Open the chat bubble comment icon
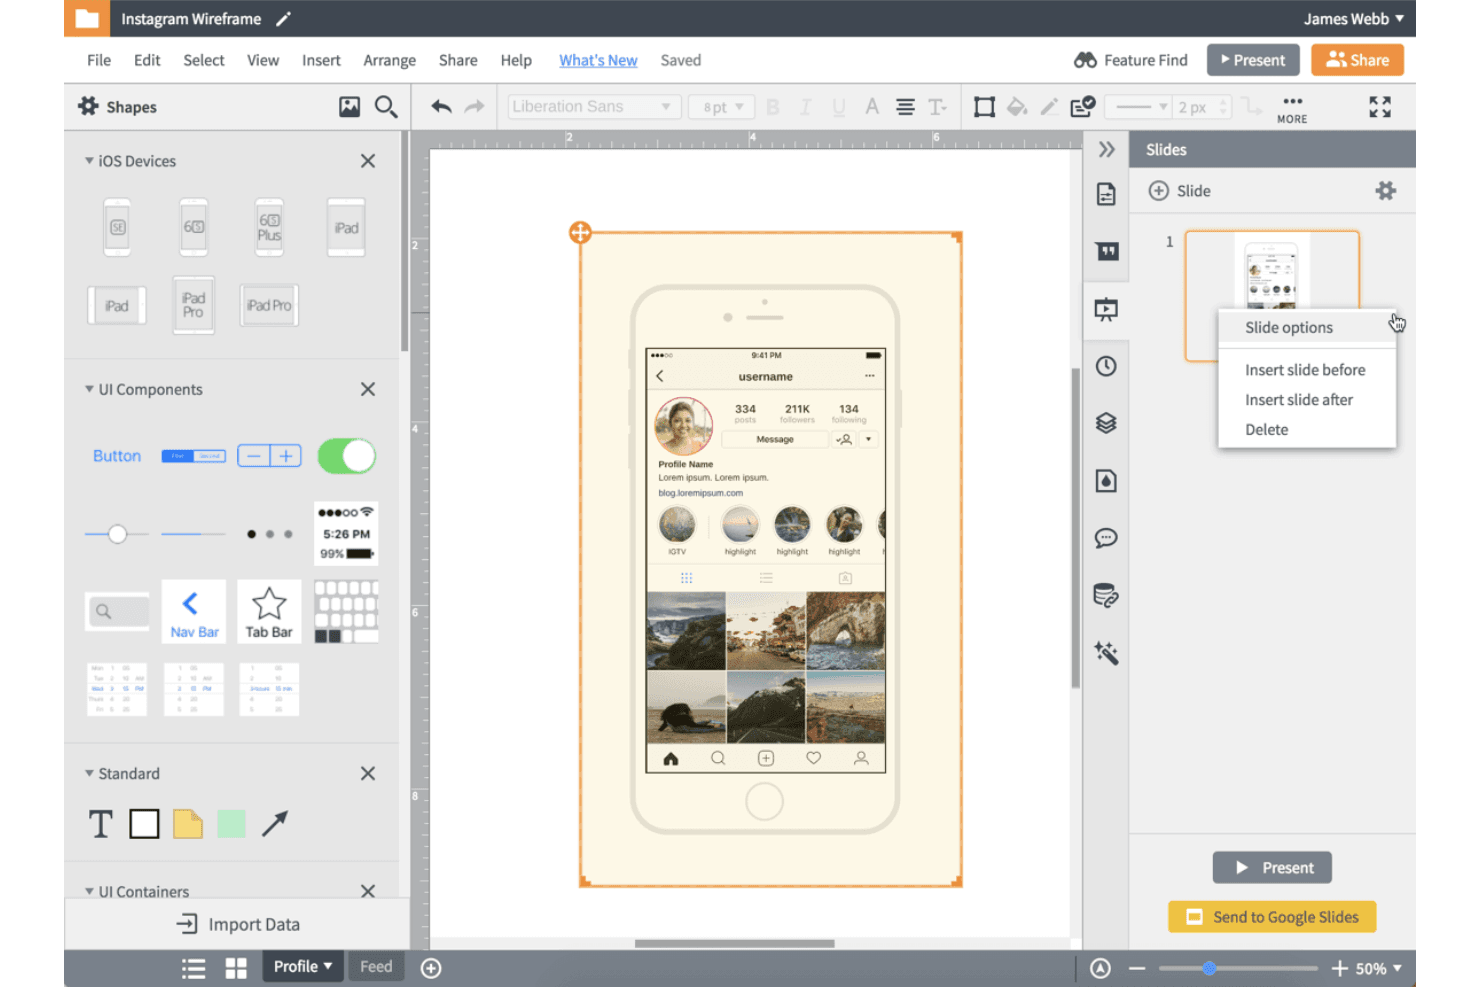Image resolution: width=1480 pixels, height=987 pixels. point(1106,538)
